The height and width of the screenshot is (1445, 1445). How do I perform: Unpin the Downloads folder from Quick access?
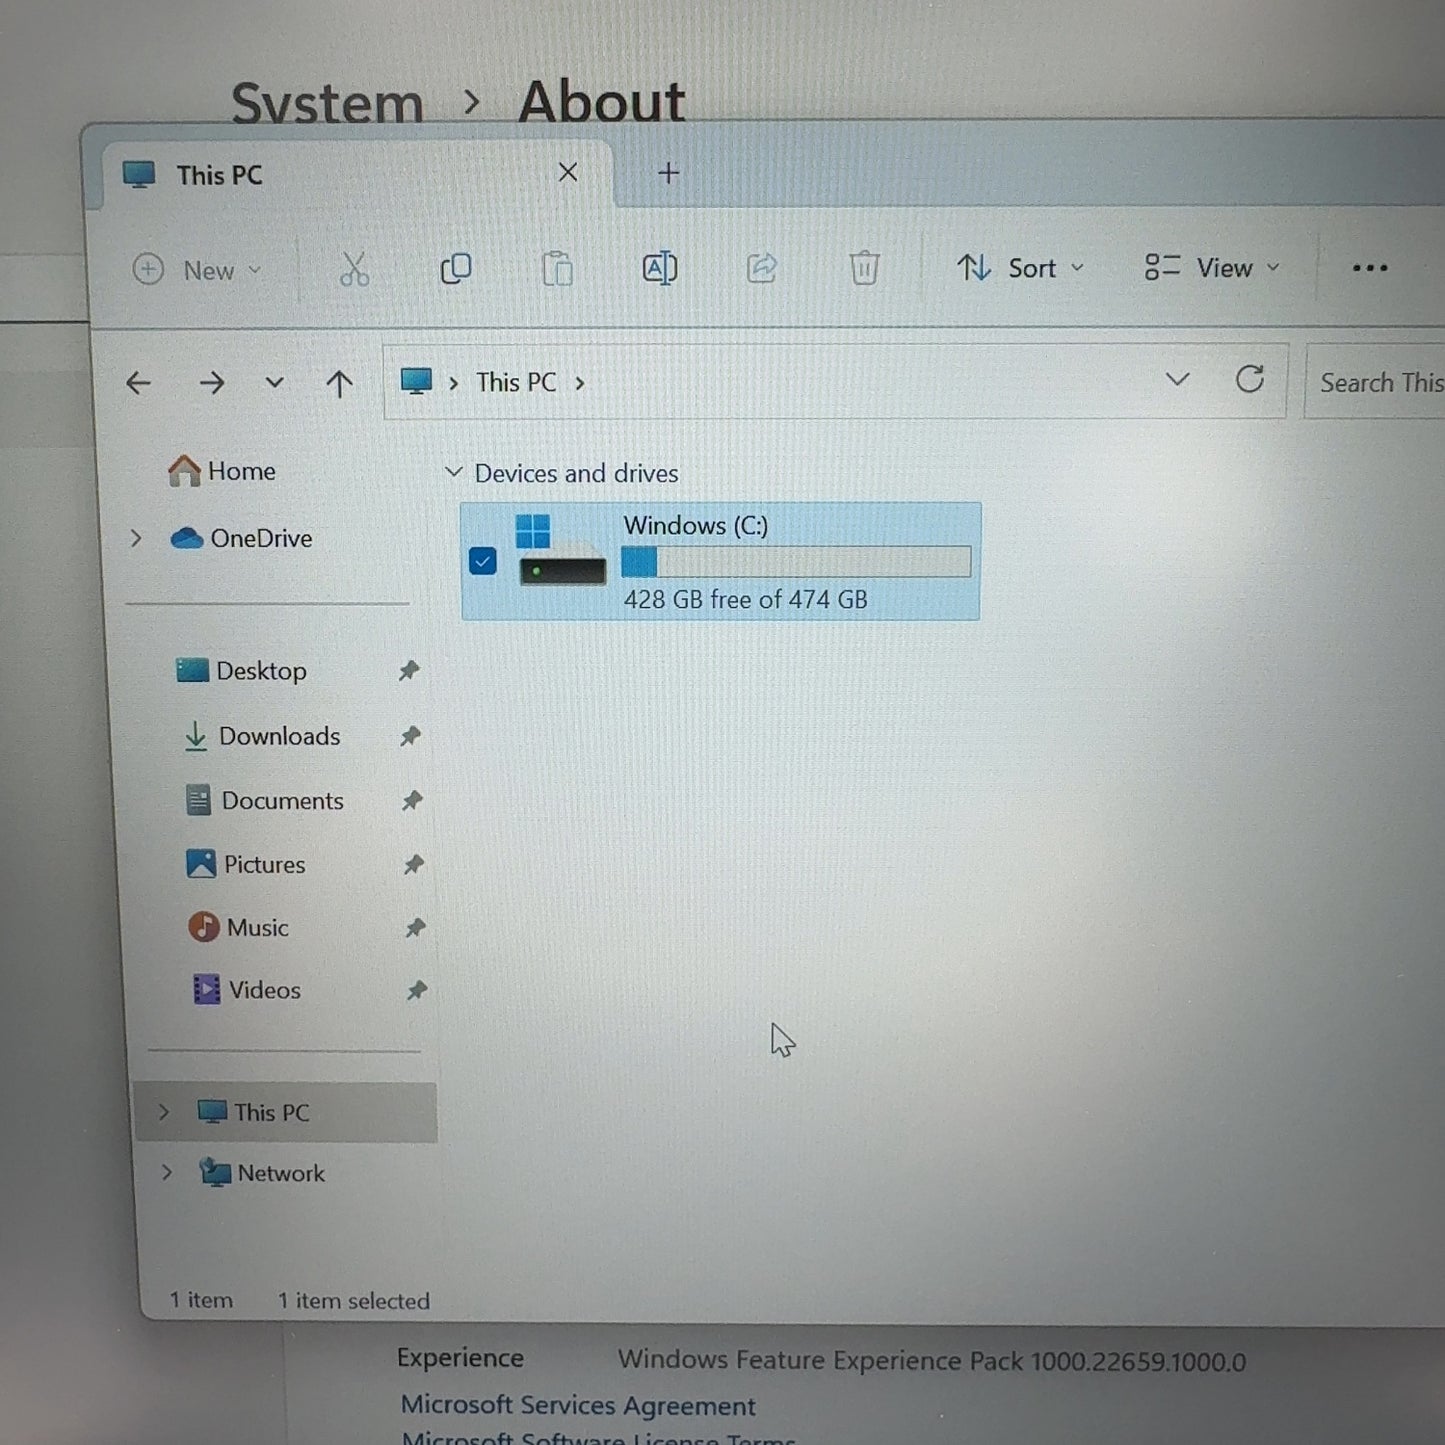tap(411, 736)
